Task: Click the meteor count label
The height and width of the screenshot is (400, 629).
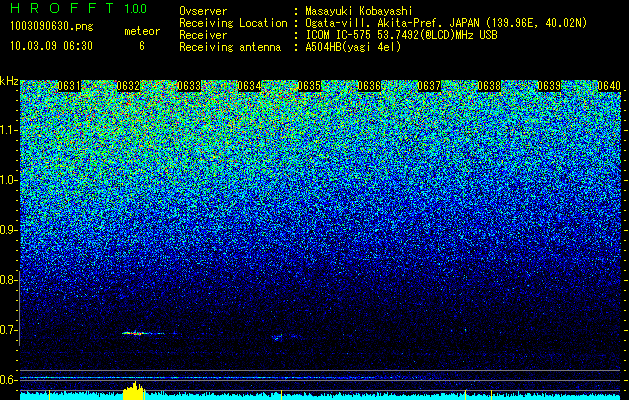Action: click(142, 31)
